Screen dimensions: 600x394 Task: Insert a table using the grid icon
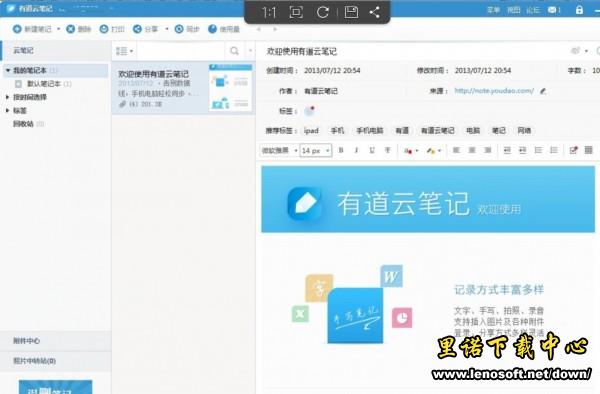pos(589,150)
